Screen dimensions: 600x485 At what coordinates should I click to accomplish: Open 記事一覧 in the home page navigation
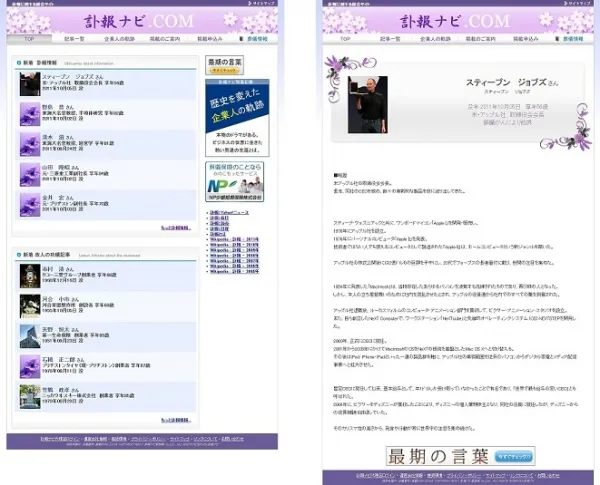click(x=74, y=39)
